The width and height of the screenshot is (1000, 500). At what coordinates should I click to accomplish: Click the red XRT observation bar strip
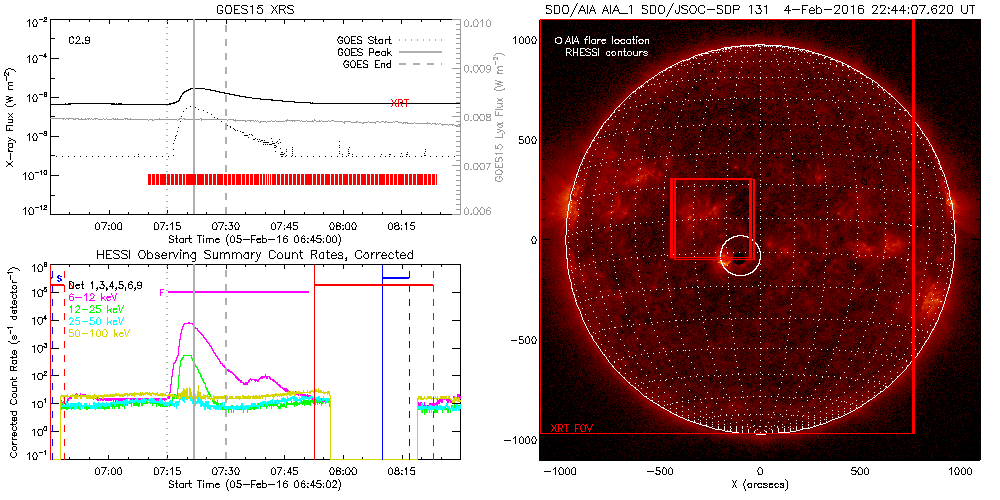point(292,179)
